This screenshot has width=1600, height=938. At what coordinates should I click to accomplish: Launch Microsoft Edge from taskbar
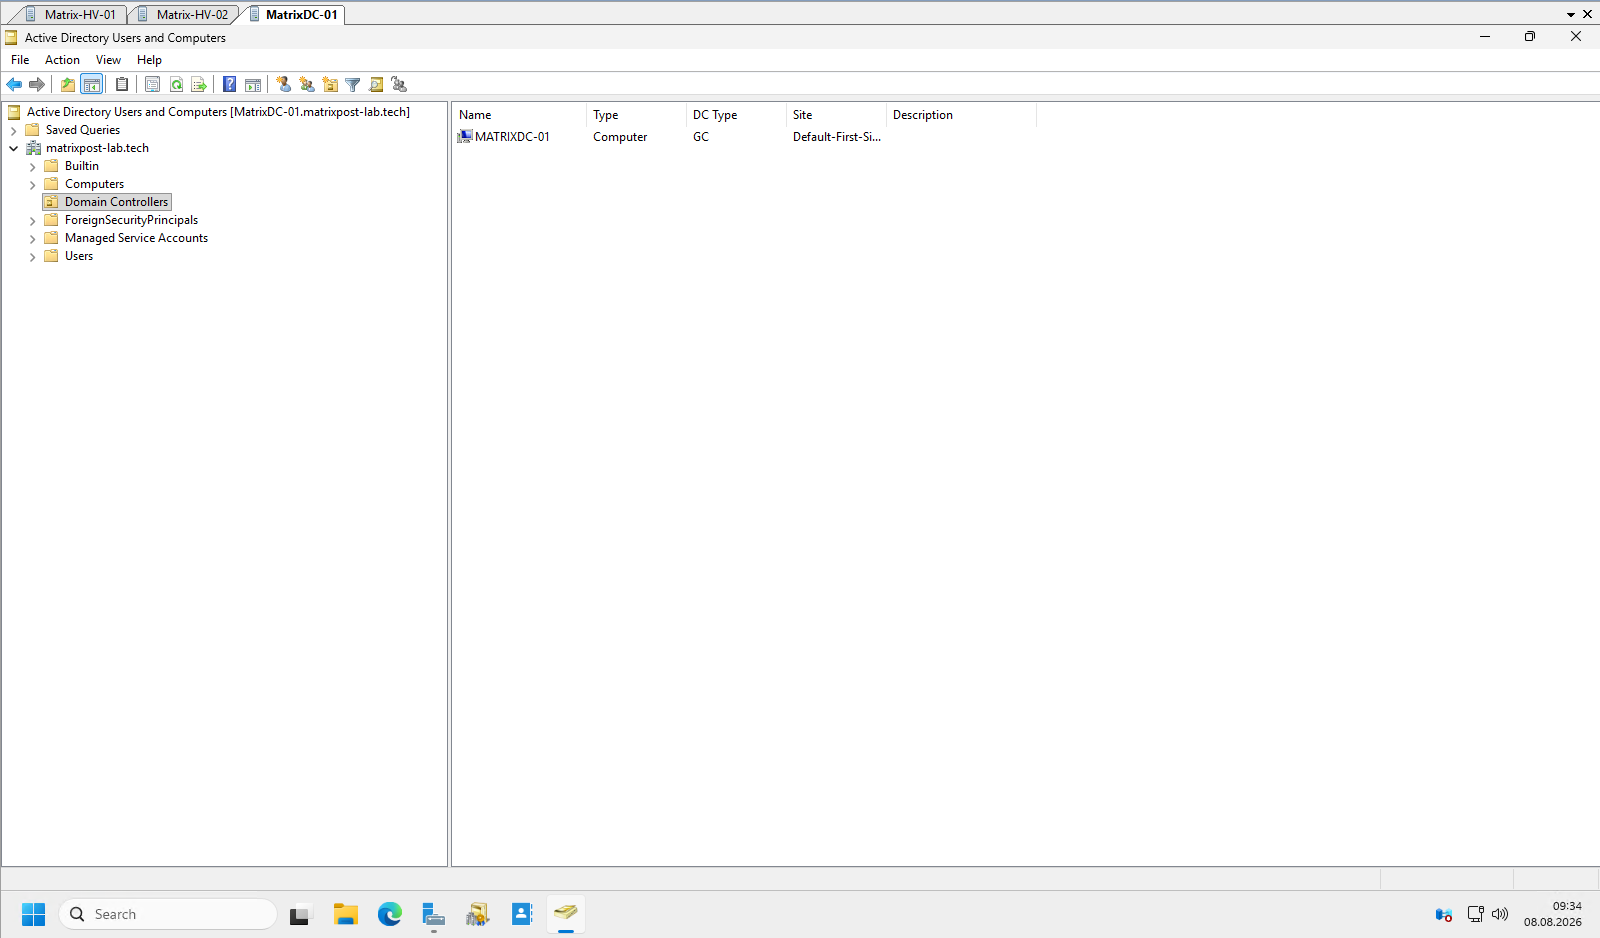click(x=389, y=914)
